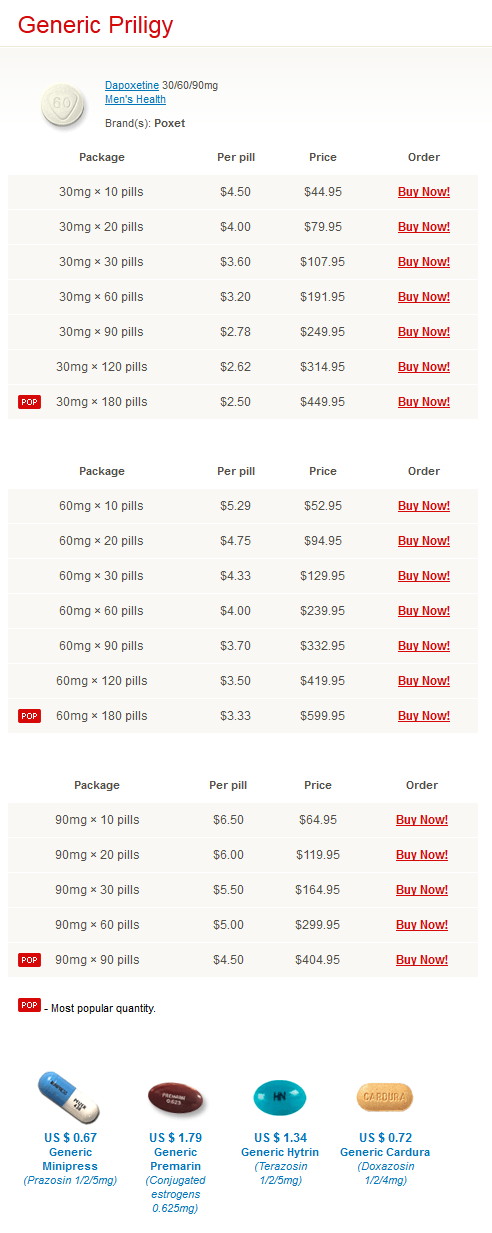Buy Now for 30mg × 10 pills

click(424, 192)
